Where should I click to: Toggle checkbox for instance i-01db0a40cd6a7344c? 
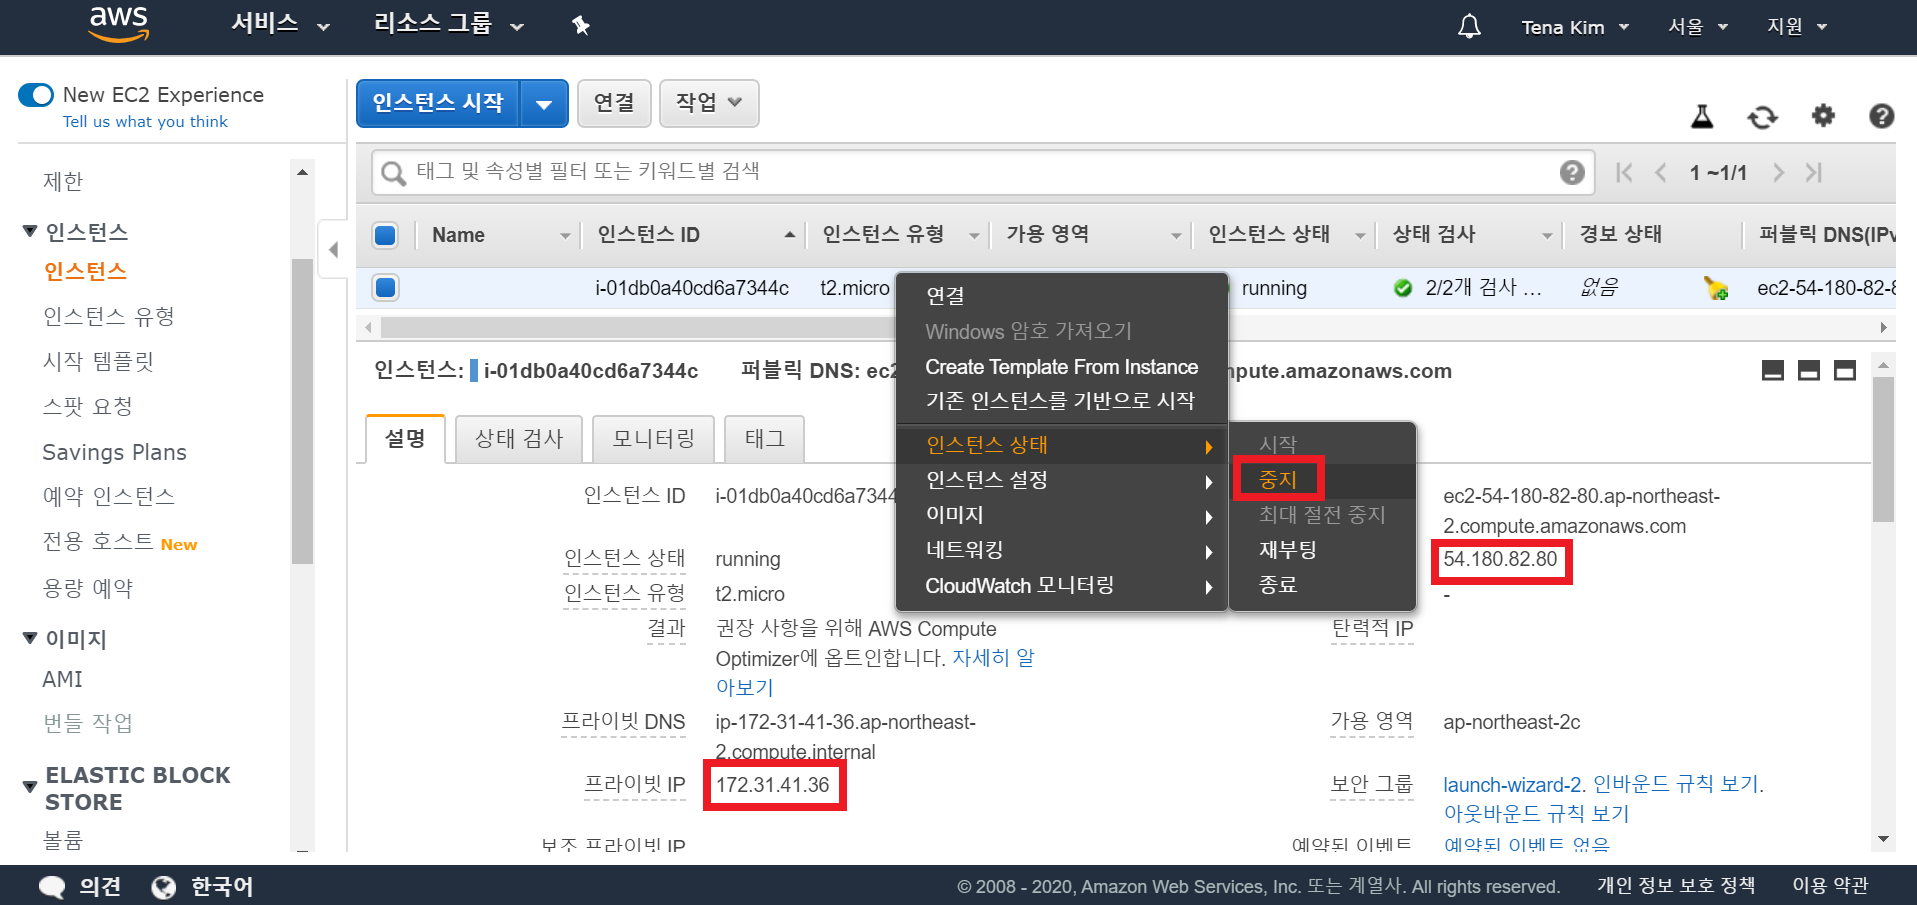pyautogui.click(x=385, y=288)
